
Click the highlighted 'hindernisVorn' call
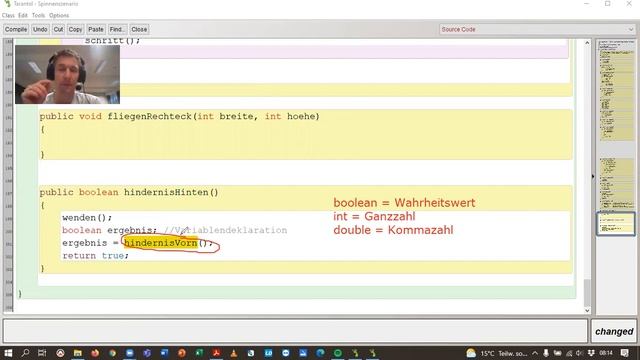(161, 243)
